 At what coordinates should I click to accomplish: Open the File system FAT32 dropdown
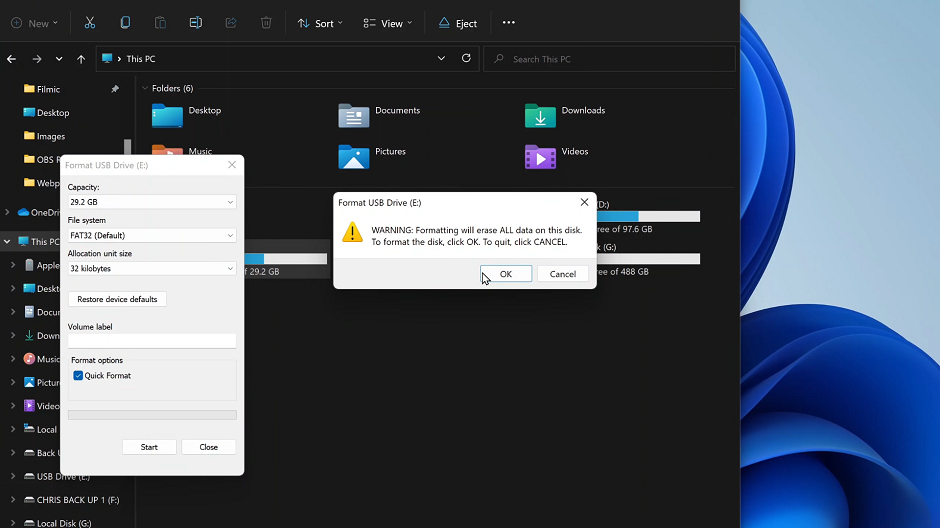152,236
